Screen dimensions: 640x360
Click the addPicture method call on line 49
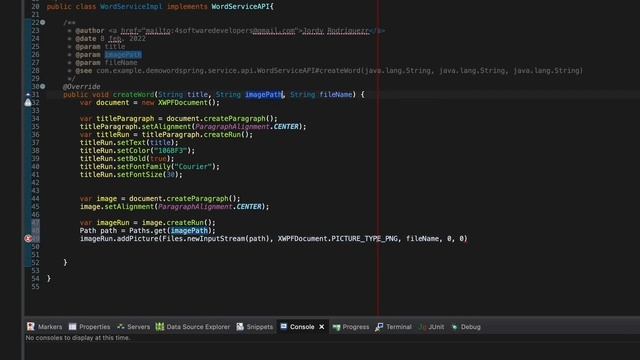coord(138,239)
